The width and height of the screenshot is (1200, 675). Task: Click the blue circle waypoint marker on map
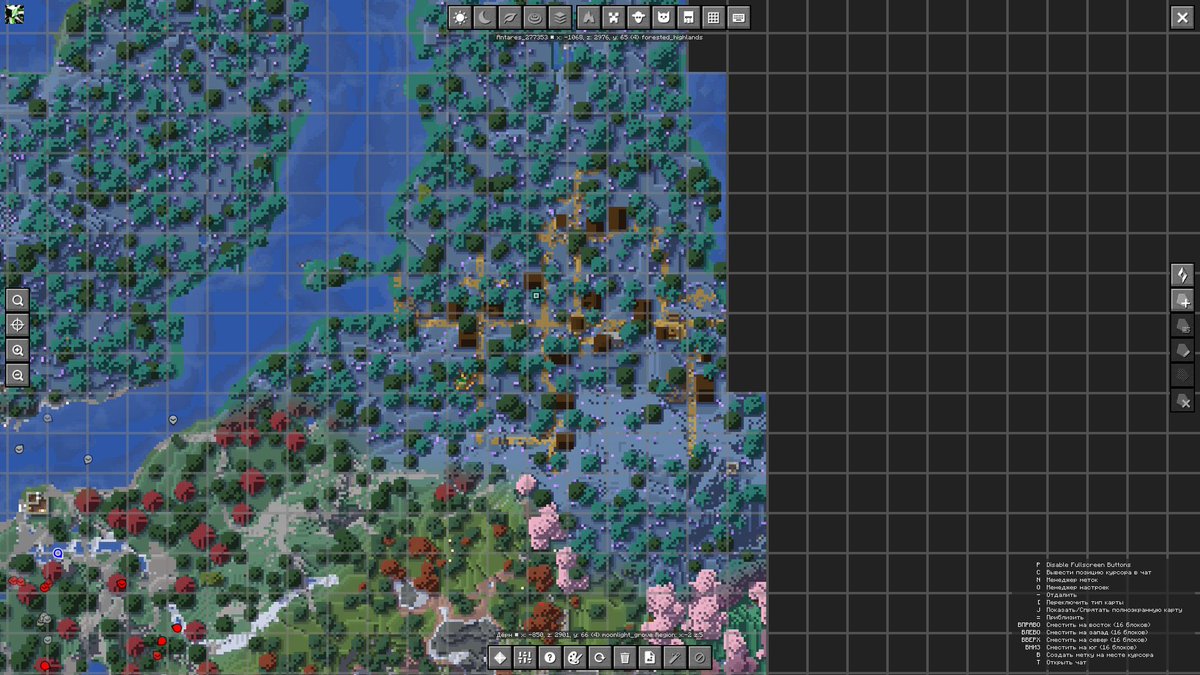(58, 552)
